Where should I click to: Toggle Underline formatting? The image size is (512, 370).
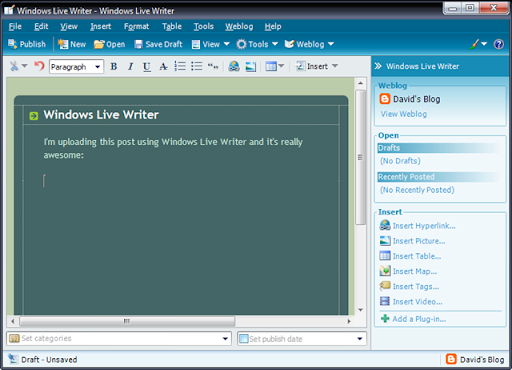tap(147, 66)
